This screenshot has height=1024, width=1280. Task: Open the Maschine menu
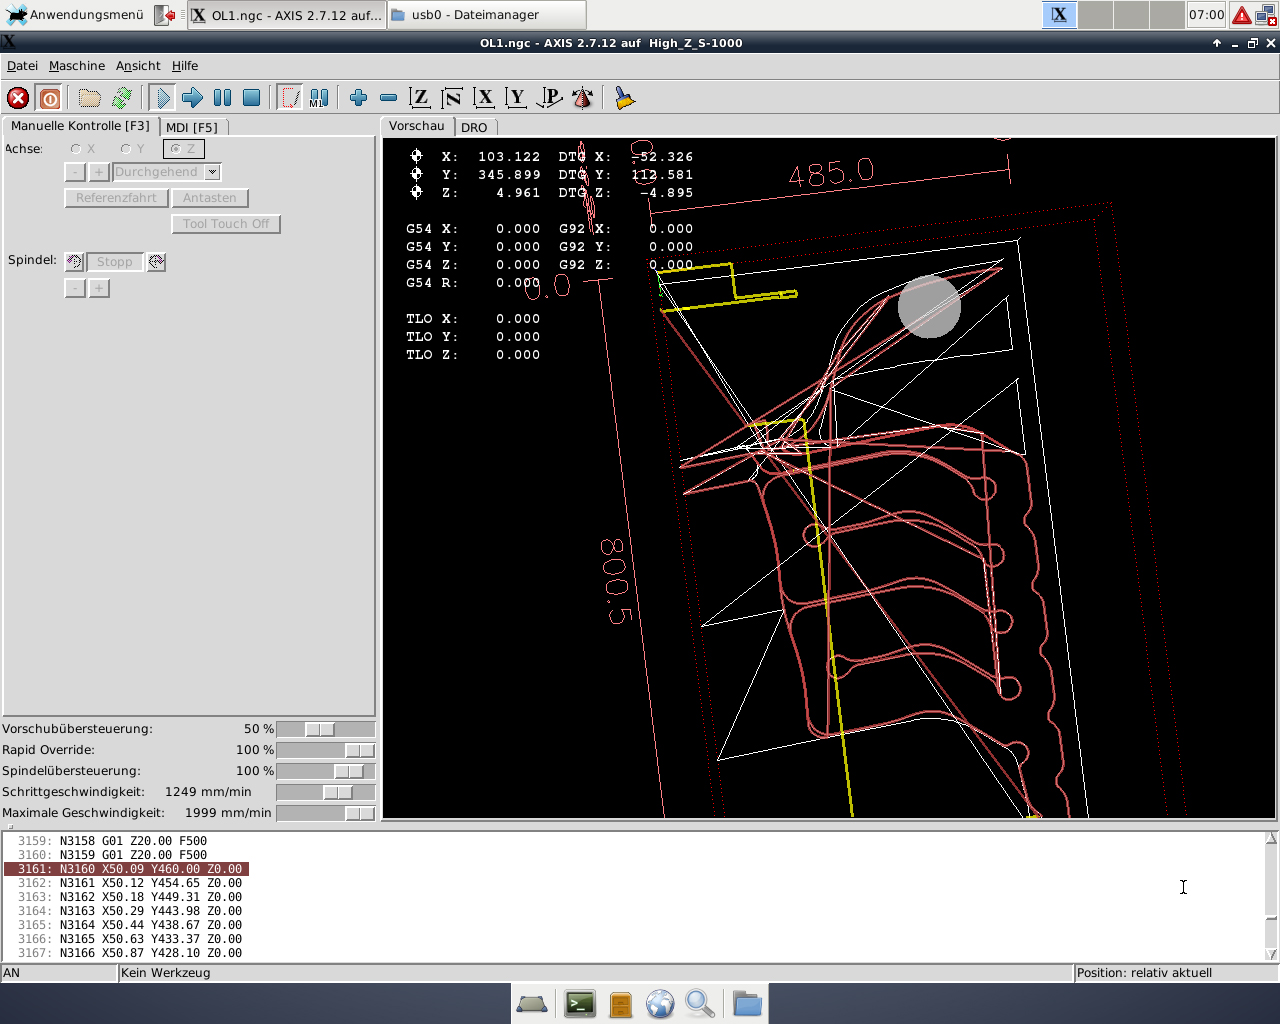(77, 66)
